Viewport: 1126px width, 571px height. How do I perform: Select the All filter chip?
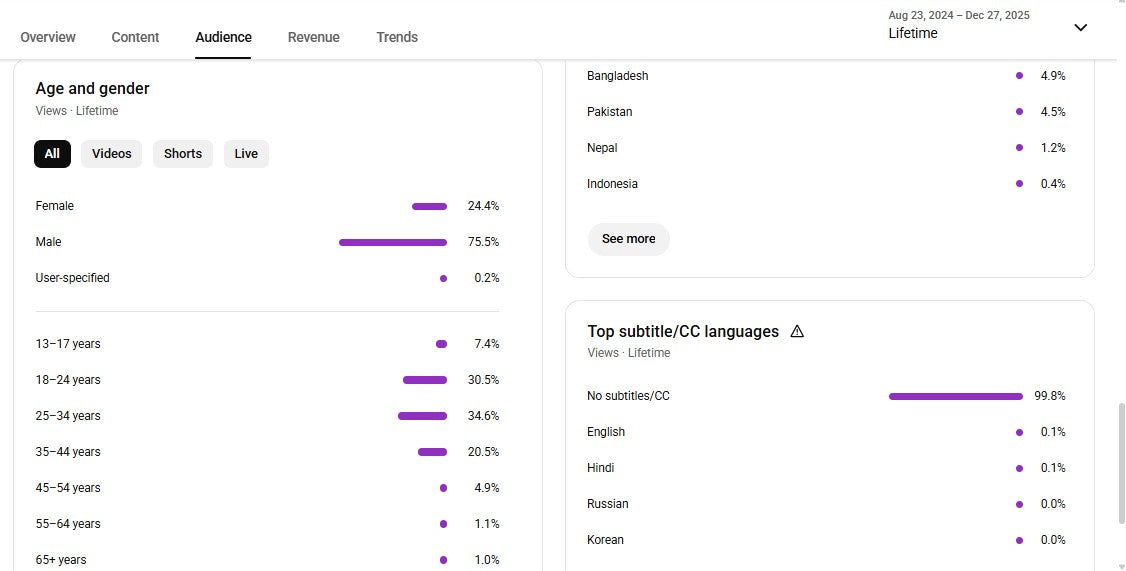click(x=52, y=154)
